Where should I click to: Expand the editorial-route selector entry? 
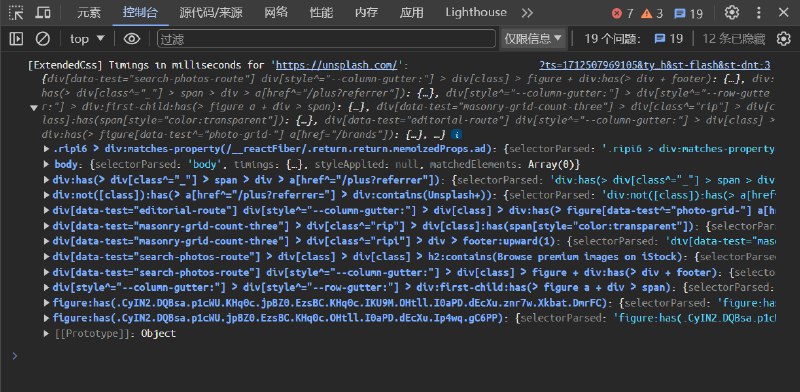click(47, 211)
